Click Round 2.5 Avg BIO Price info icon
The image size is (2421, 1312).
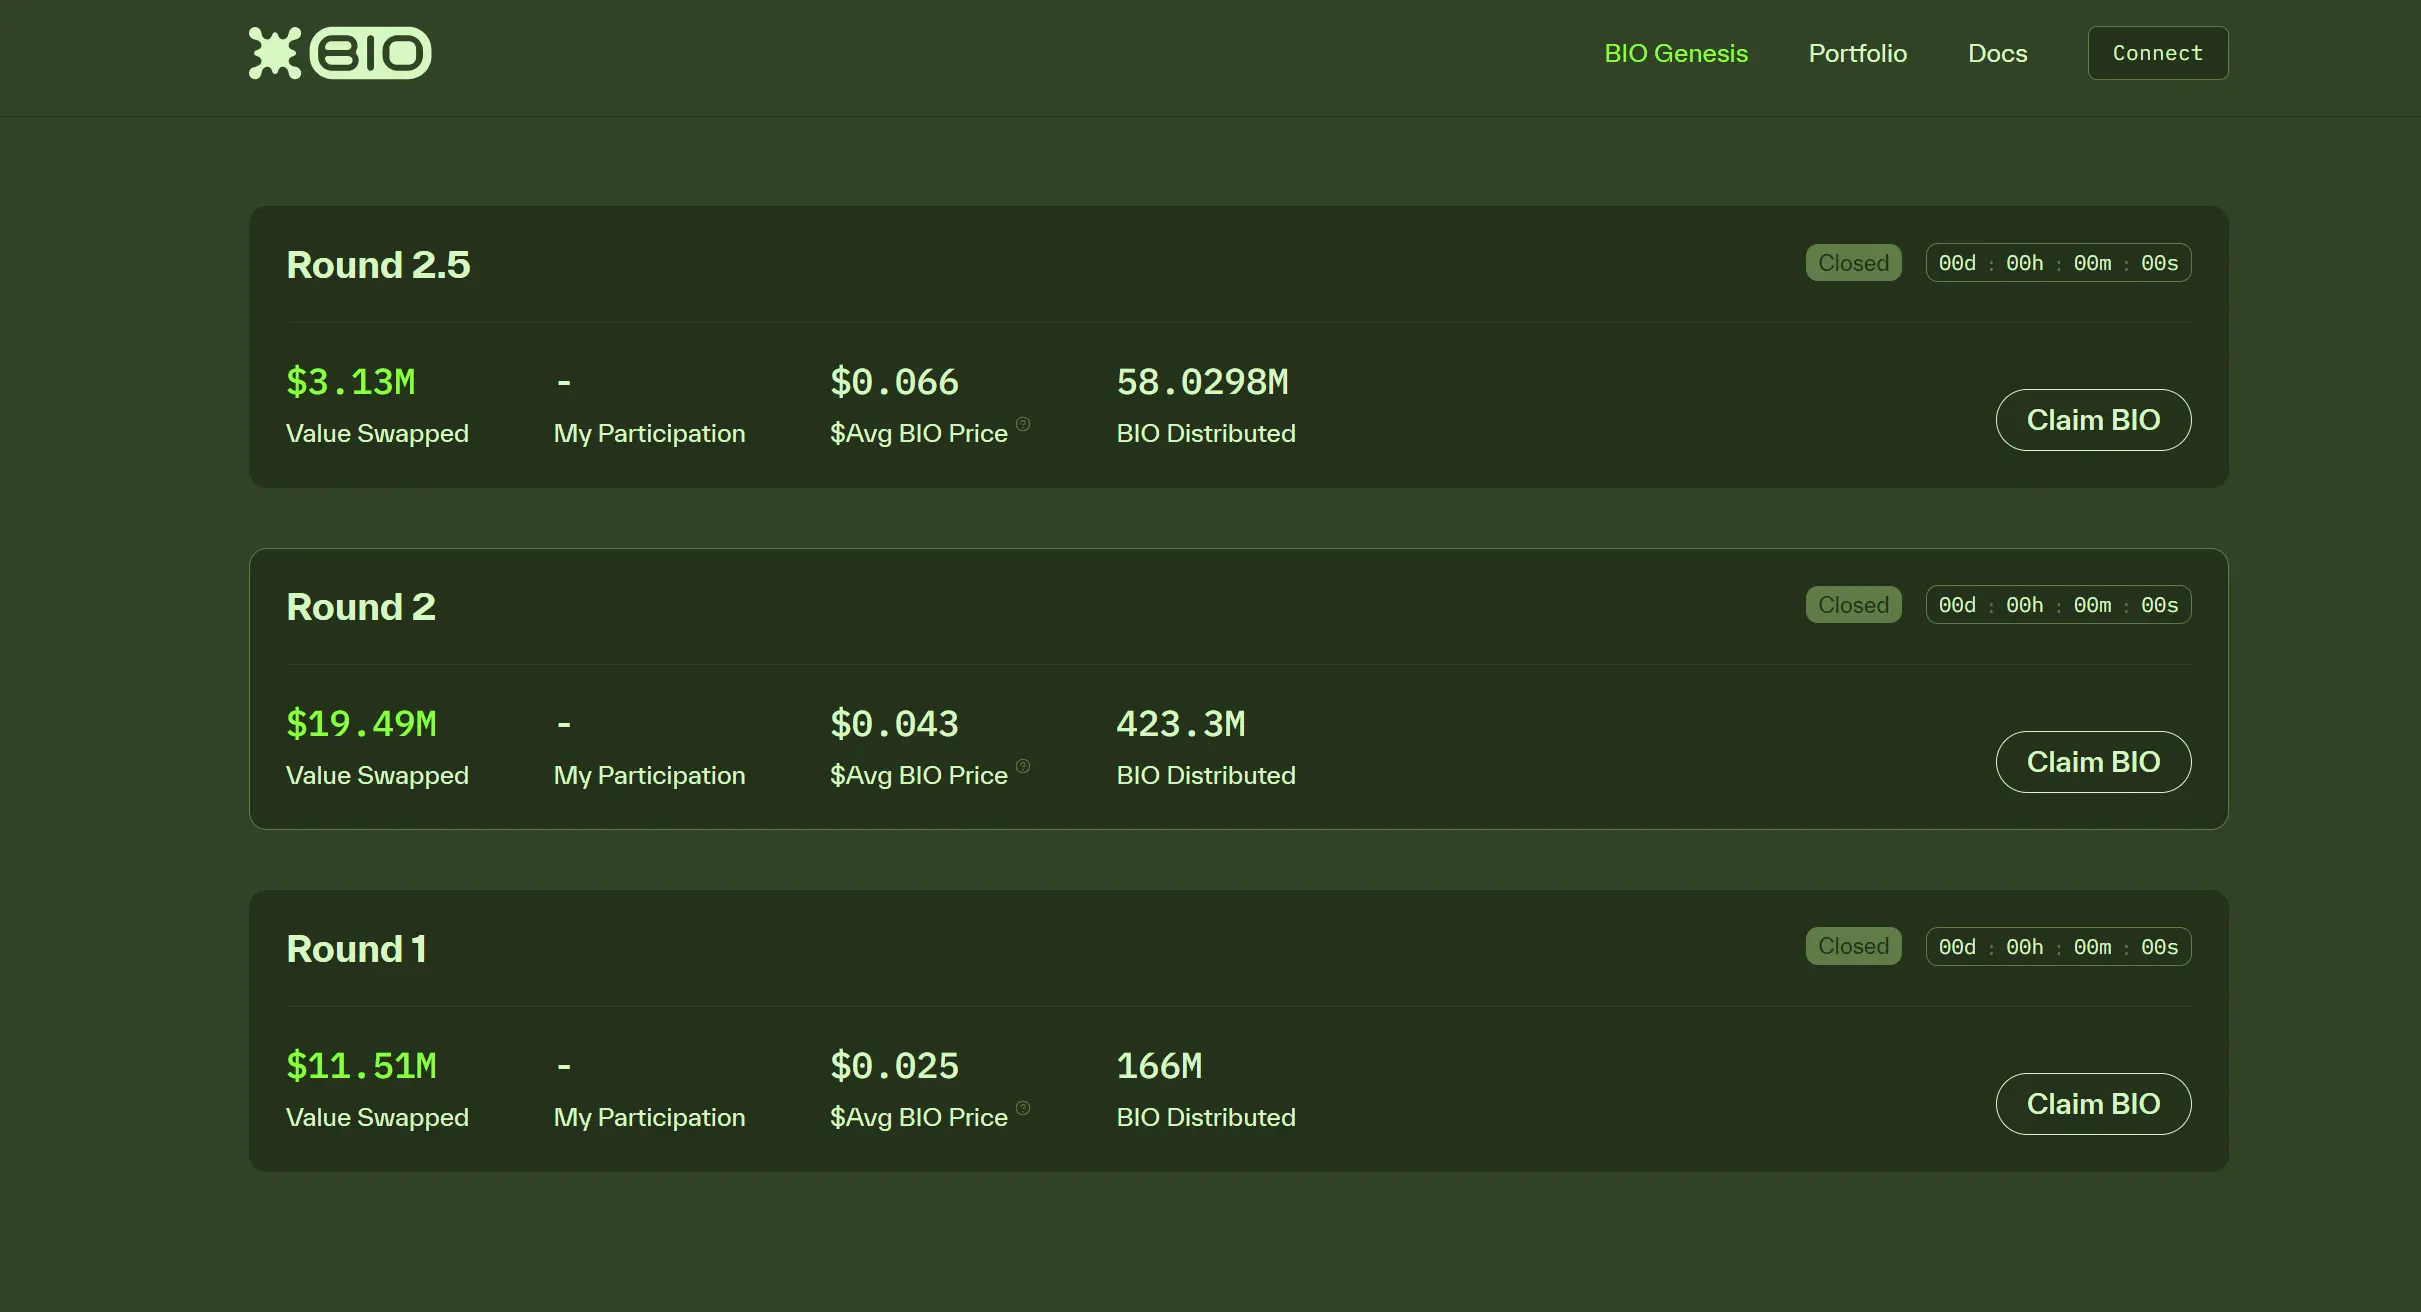1022,424
